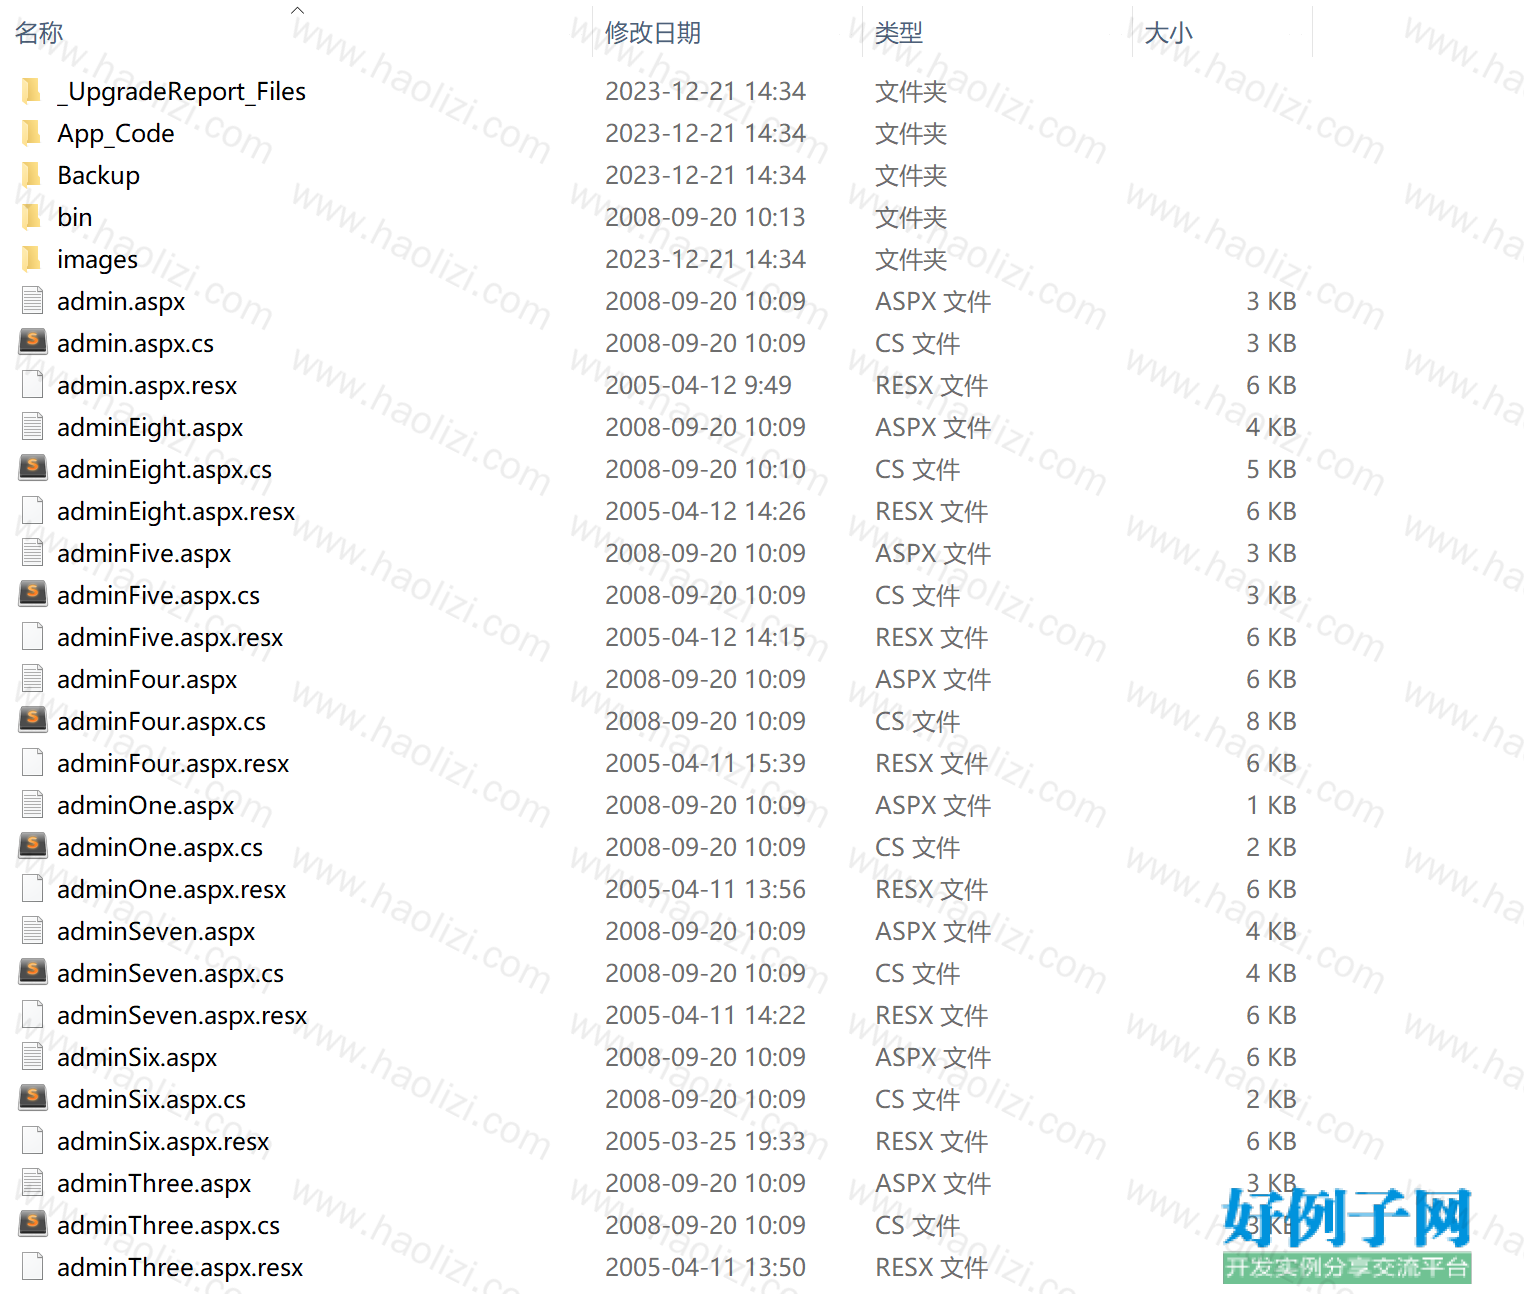This screenshot has height=1294, width=1524.
Task: Click the admin.aspx.resx blank file icon
Action: [x=32, y=385]
